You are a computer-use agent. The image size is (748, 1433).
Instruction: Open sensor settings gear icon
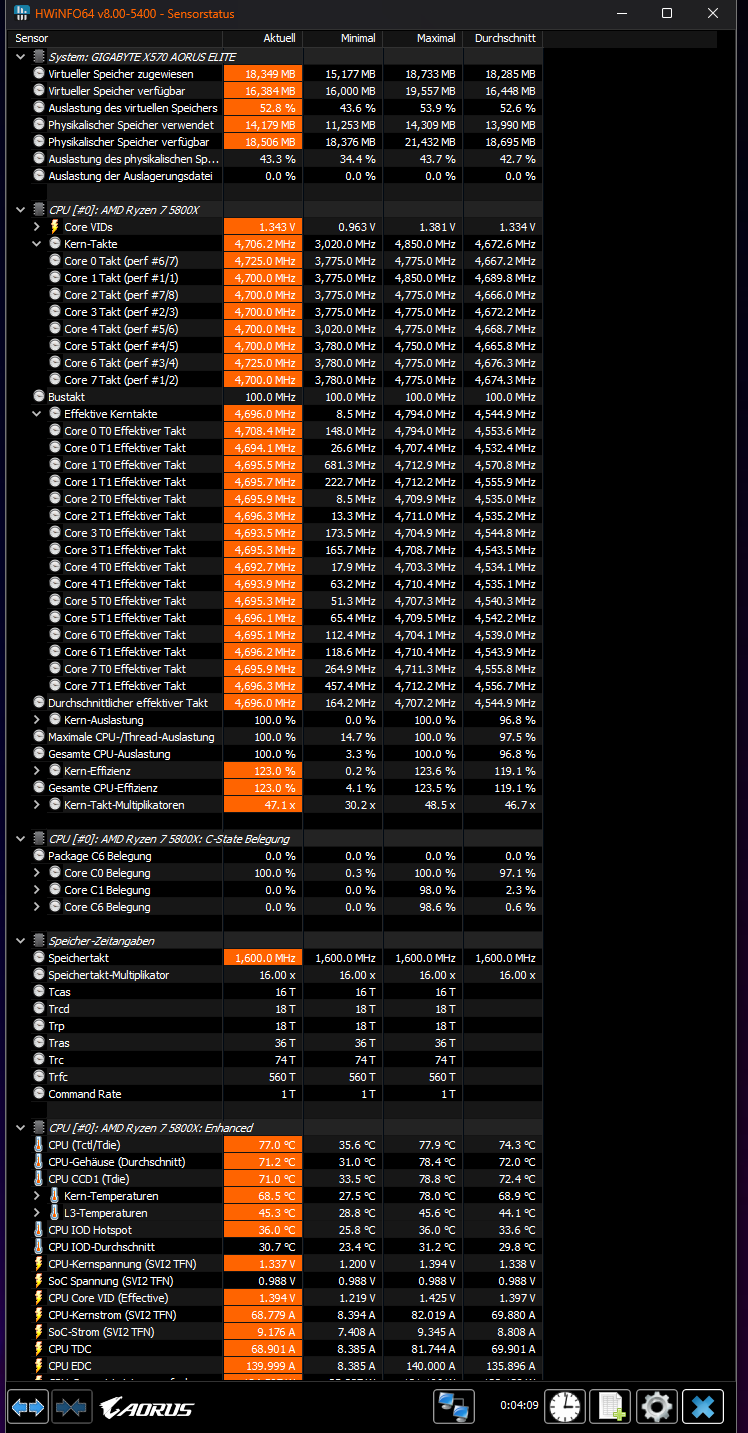657,1407
